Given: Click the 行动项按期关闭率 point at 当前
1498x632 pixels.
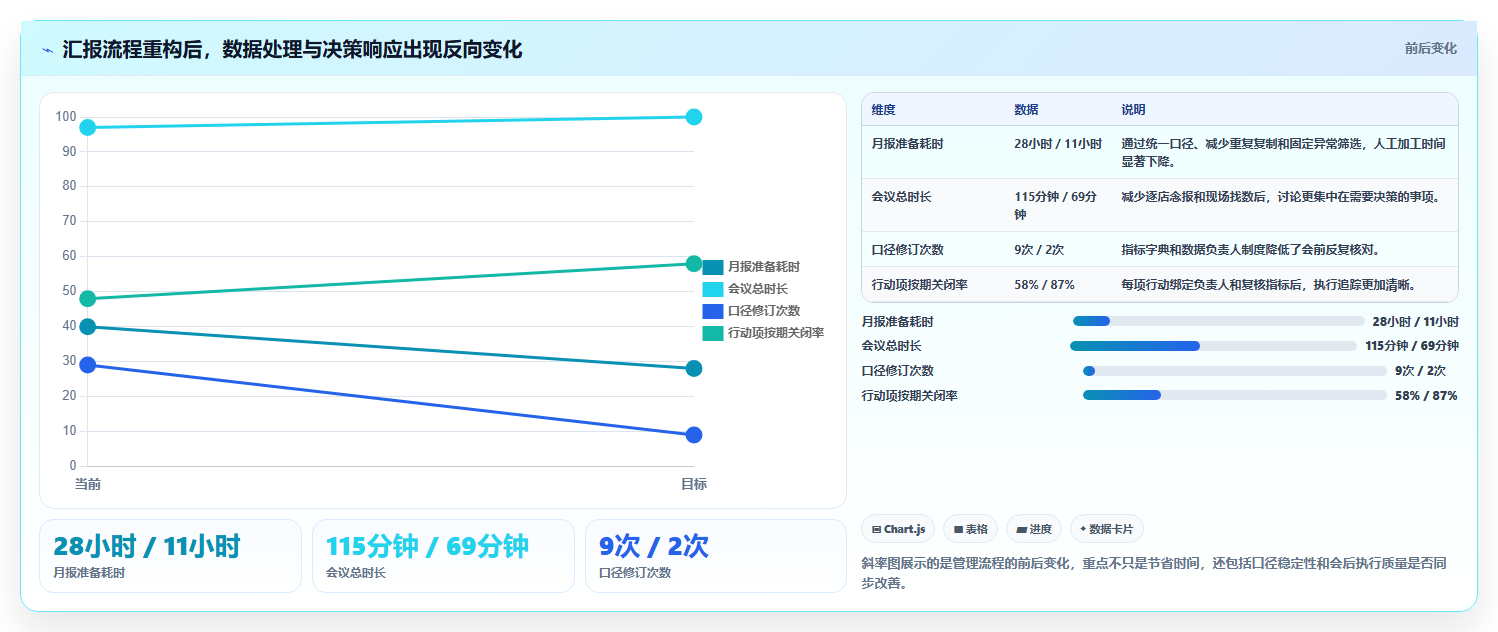Looking at the screenshot, I should click(88, 298).
